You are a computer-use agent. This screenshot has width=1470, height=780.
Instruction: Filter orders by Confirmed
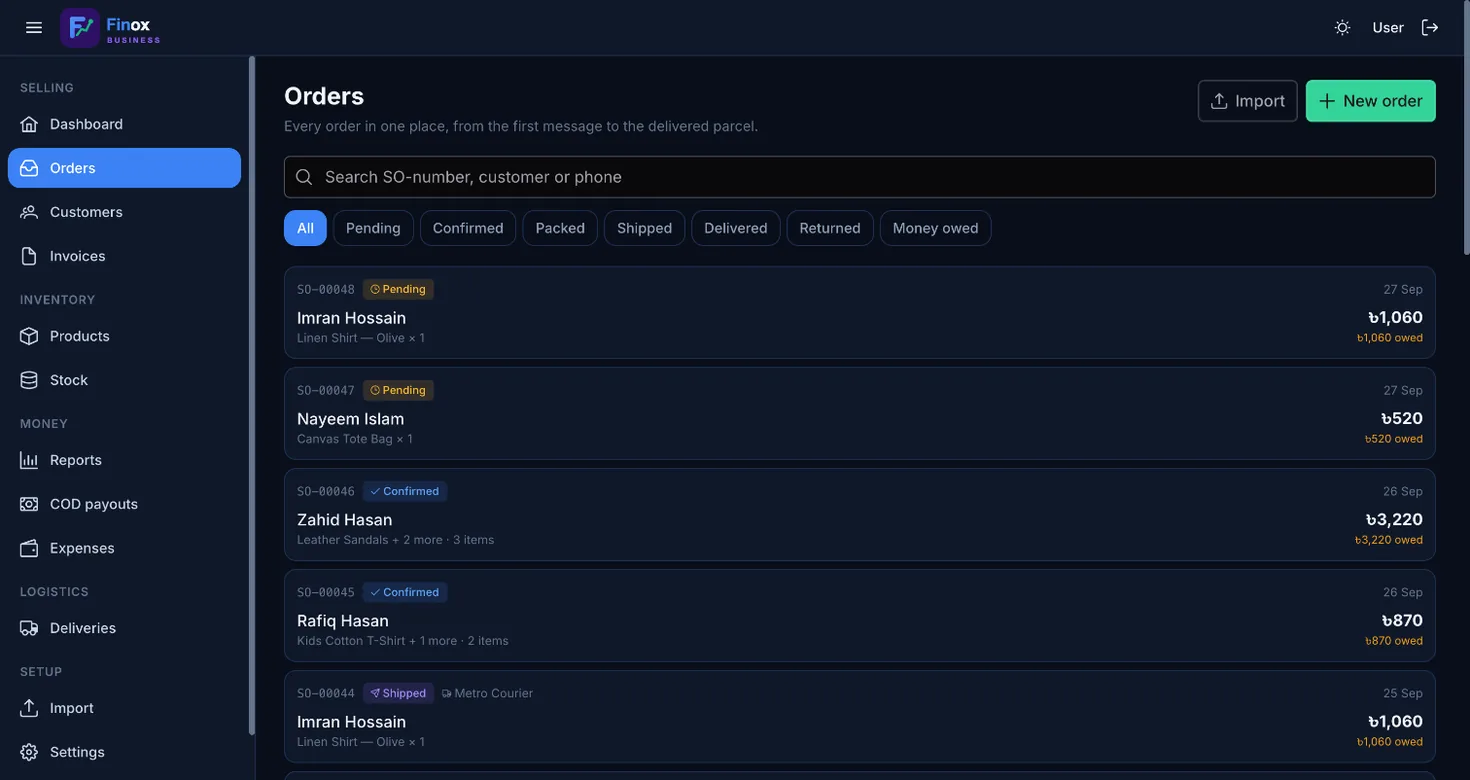point(468,228)
